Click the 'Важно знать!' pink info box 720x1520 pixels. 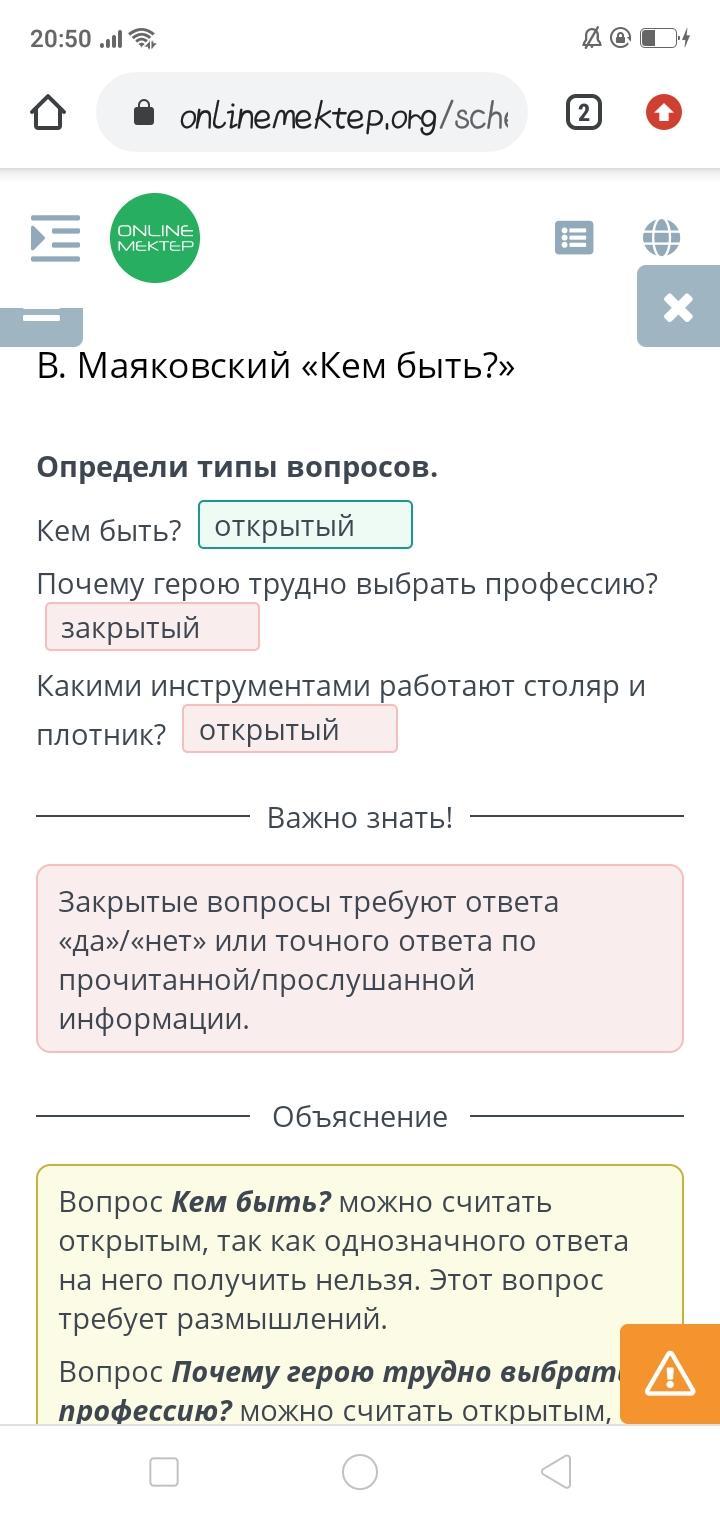pos(360,959)
